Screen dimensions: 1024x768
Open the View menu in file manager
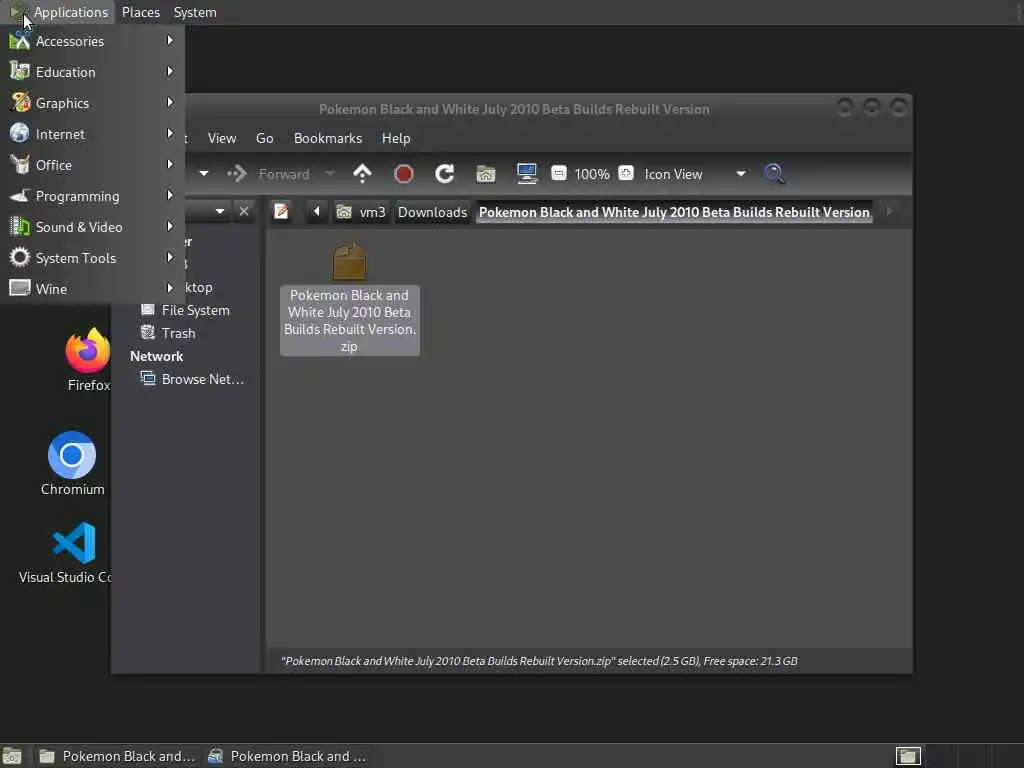(221, 138)
